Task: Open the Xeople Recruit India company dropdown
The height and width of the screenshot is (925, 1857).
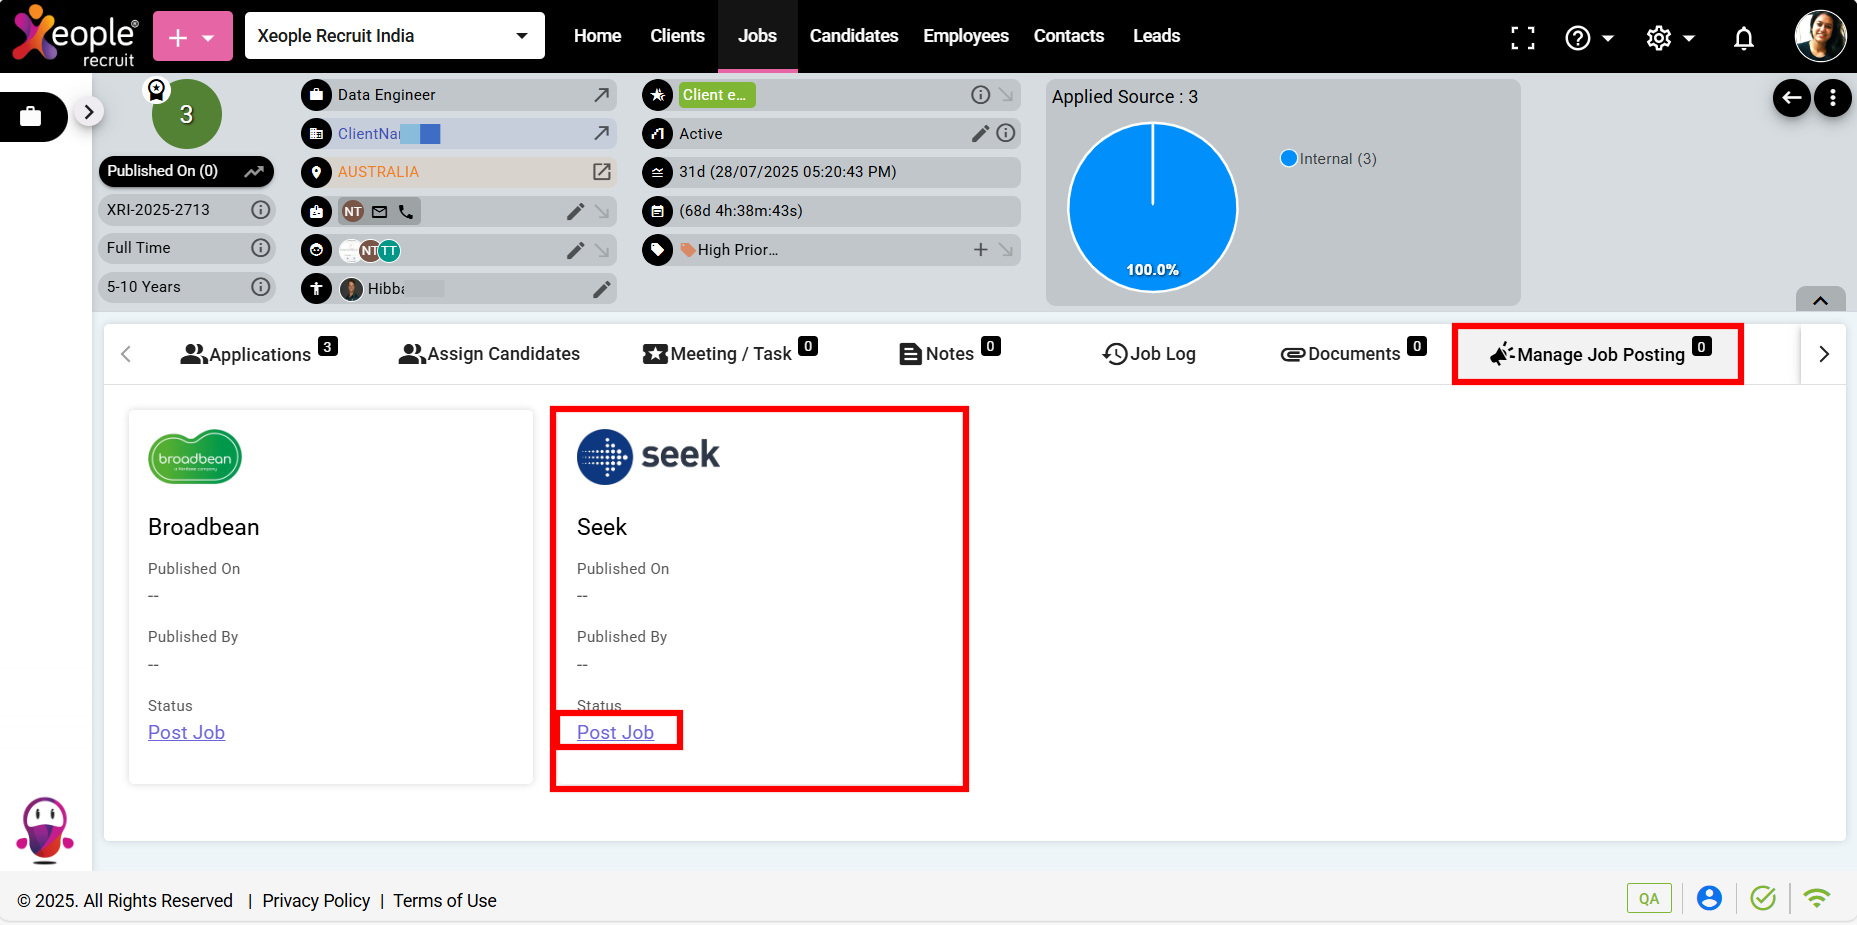Action: pyautogui.click(x=394, y=36)
